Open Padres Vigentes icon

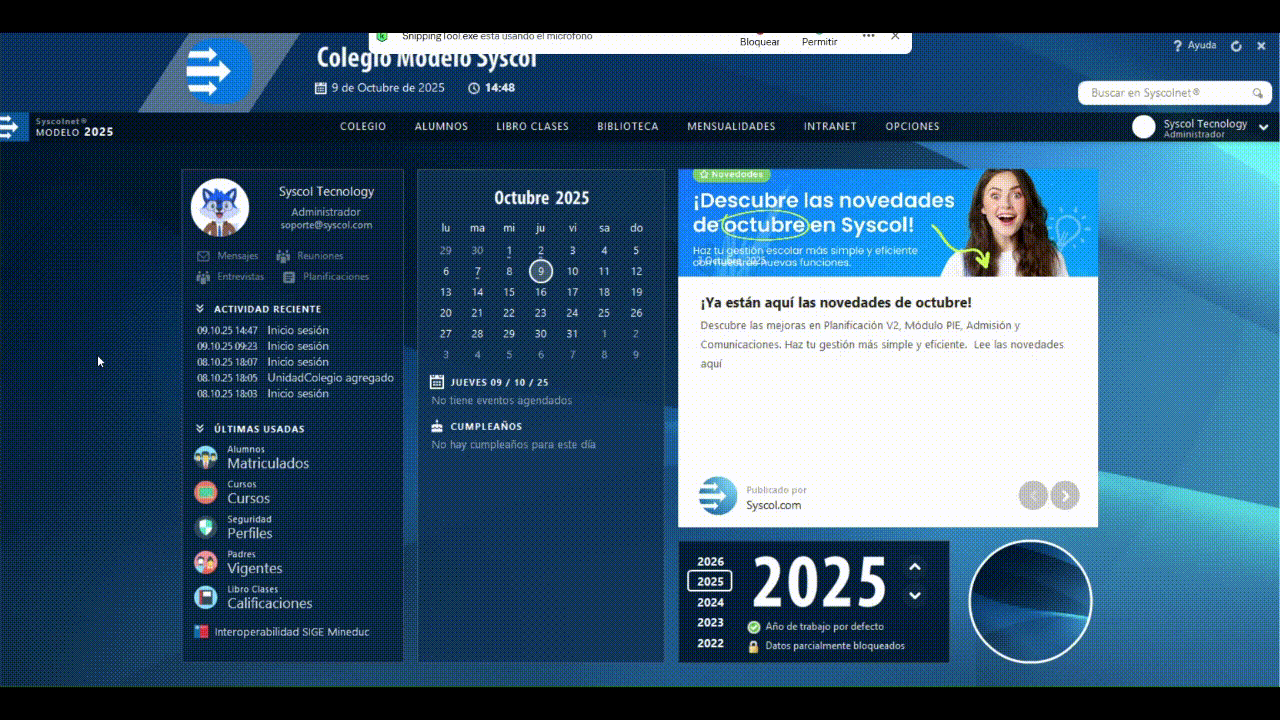point(205,562)
